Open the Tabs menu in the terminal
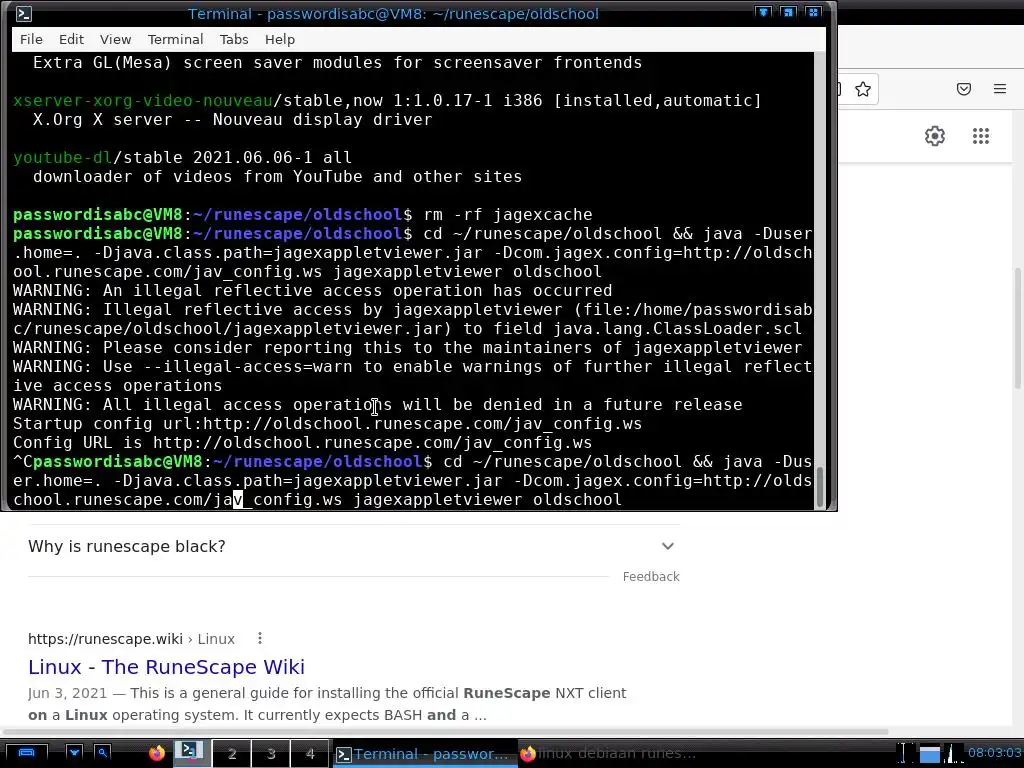This screenshot has width=1024, height=768. point(234,39)
